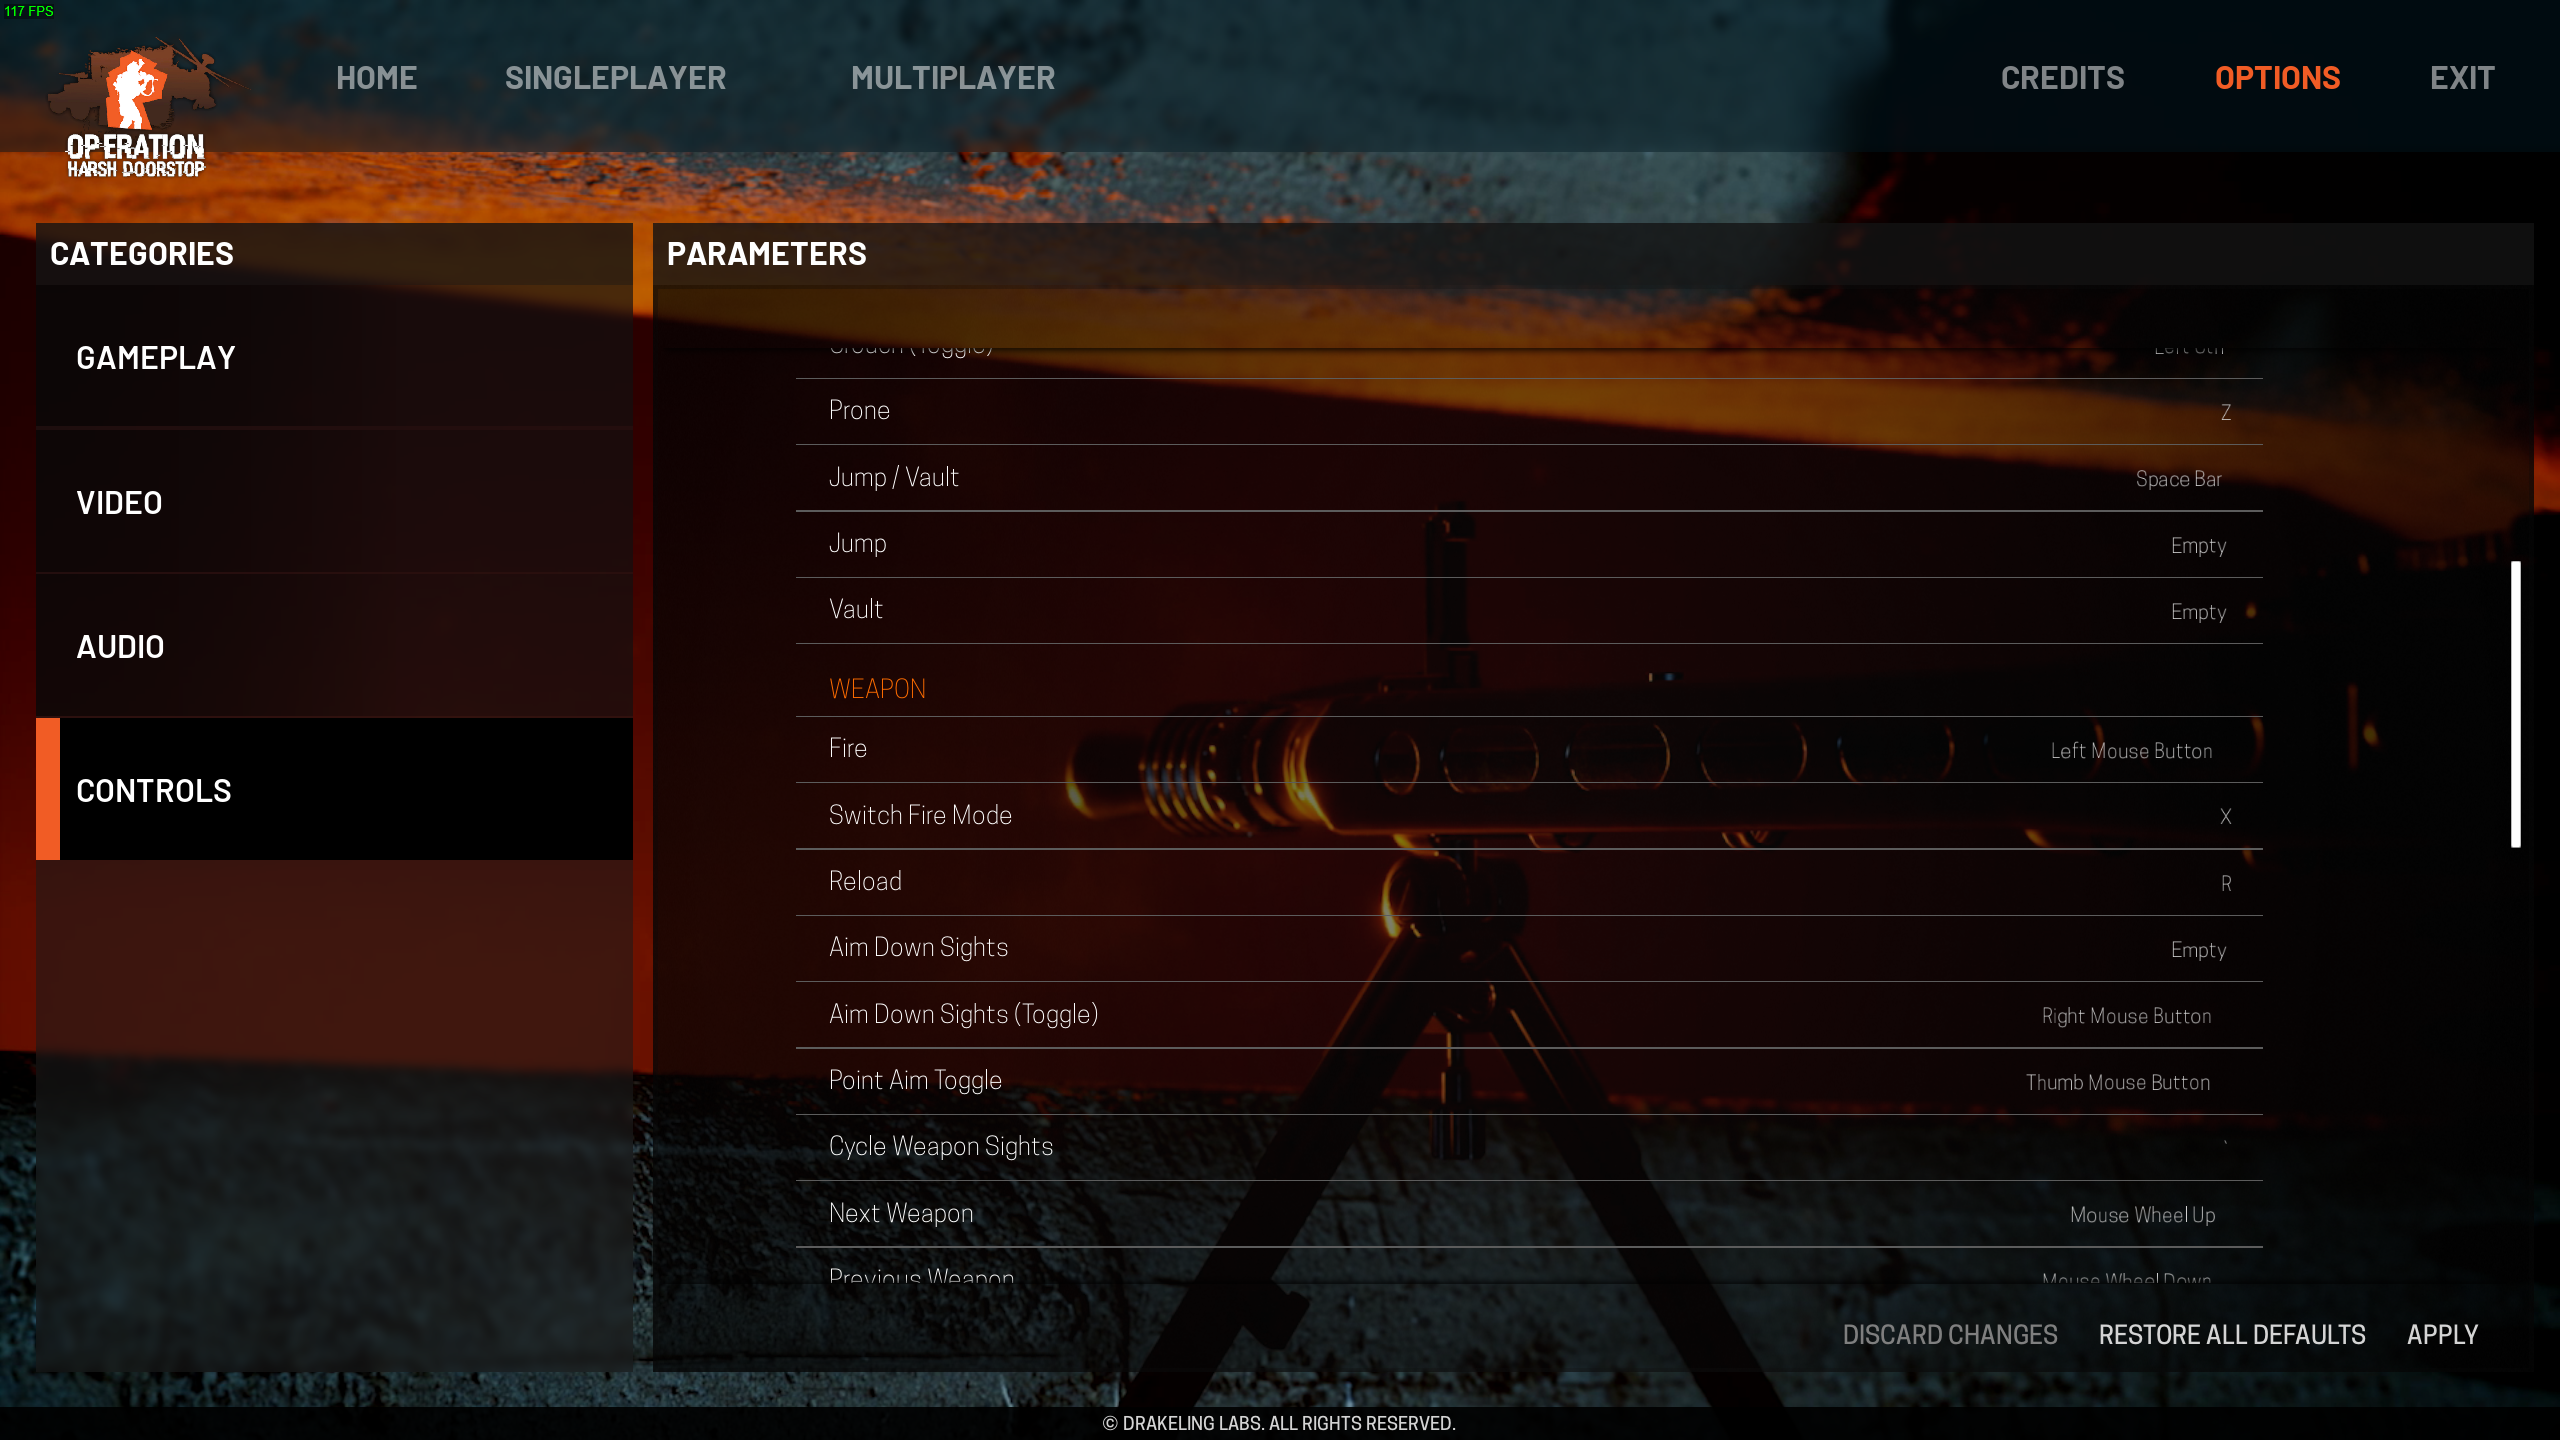
Task: Rebind Fire from Left Mouse Button
Action: (2131, 751)
